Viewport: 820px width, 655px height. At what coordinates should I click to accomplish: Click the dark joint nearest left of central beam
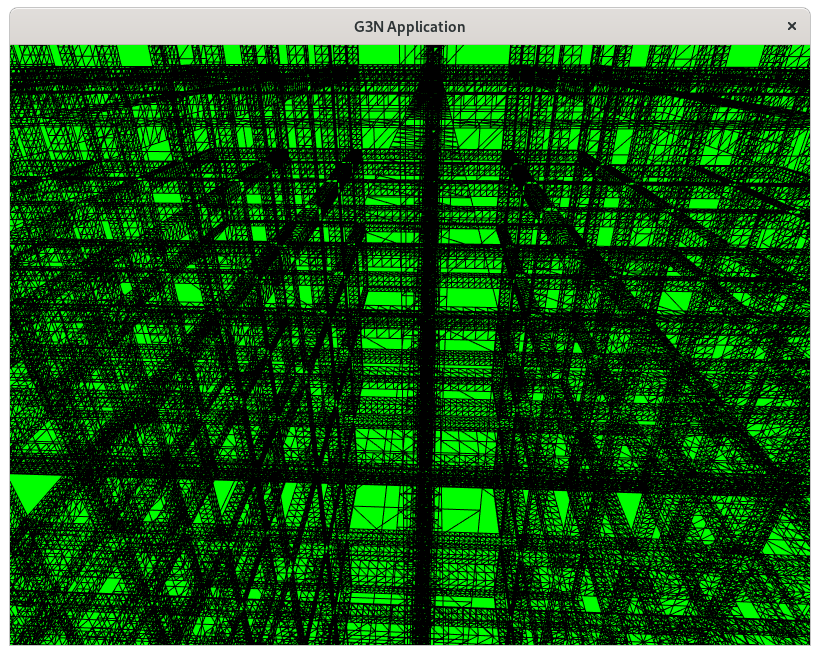pyautogui.click(x=343, y=173)
